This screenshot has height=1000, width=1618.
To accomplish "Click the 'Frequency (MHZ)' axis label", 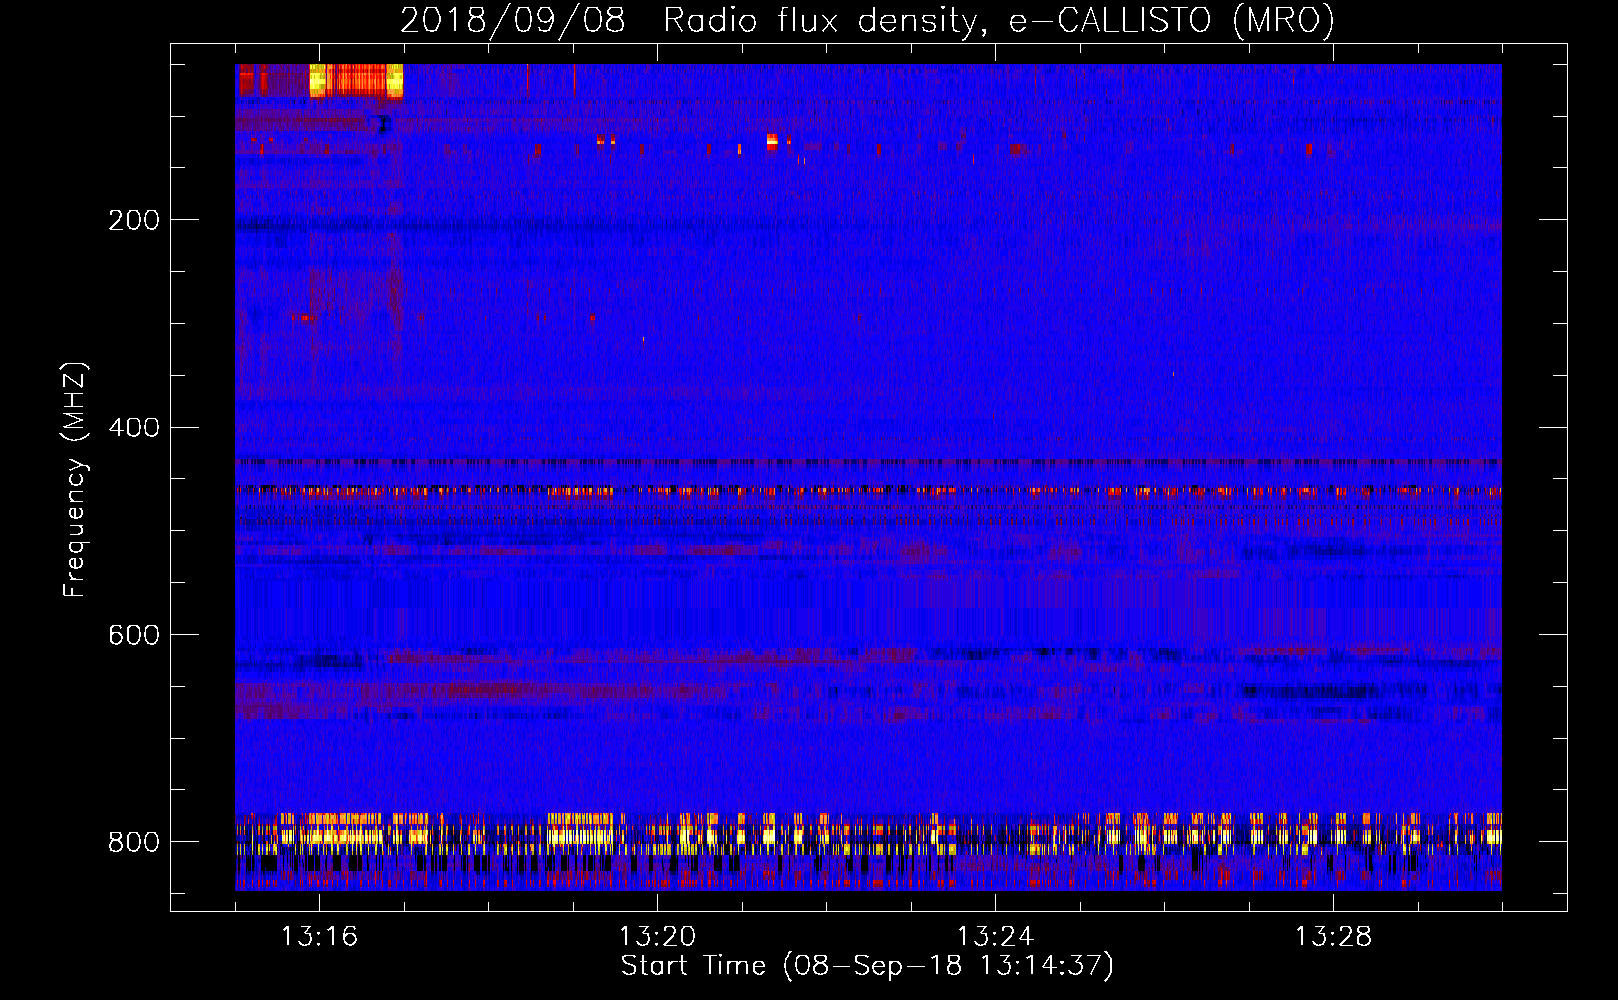I will point(75,479).
